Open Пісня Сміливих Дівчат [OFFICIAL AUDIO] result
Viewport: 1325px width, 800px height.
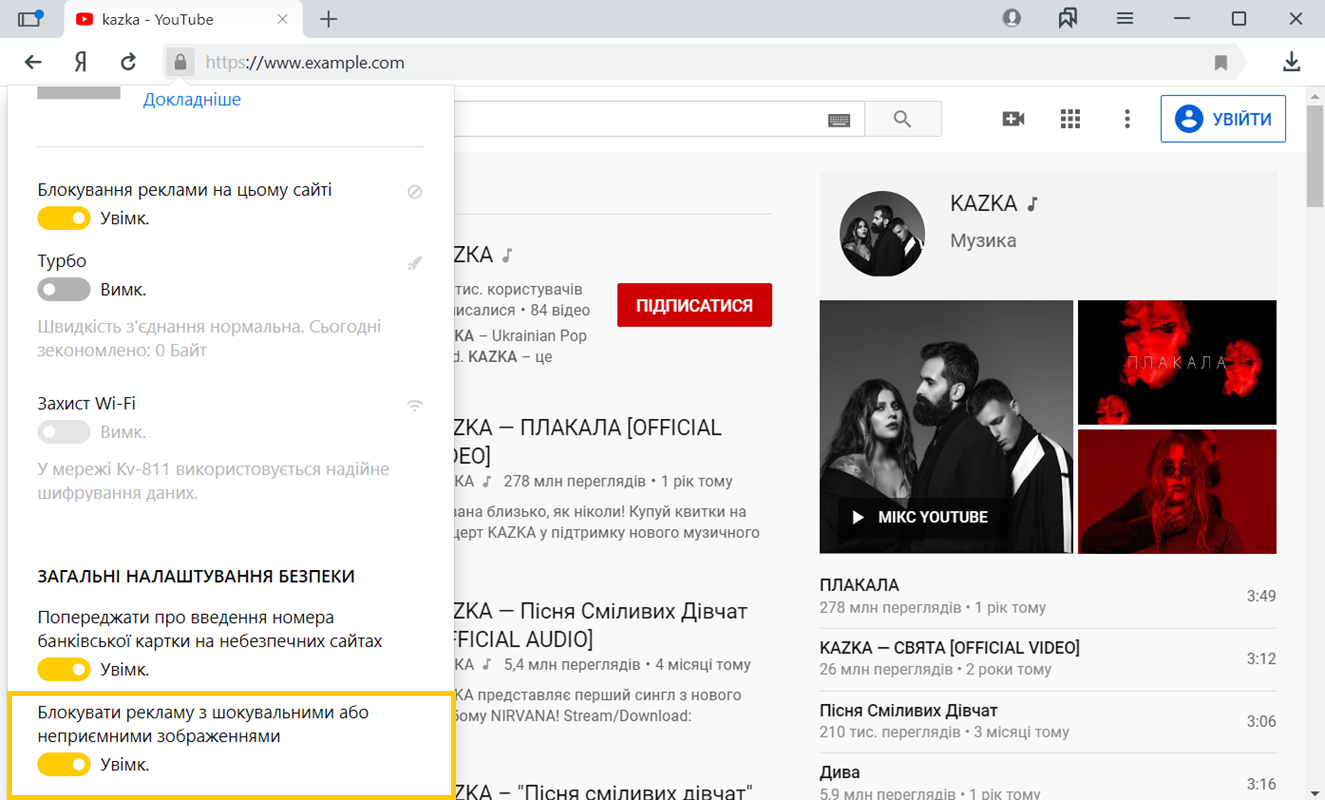tap(601, 625)
